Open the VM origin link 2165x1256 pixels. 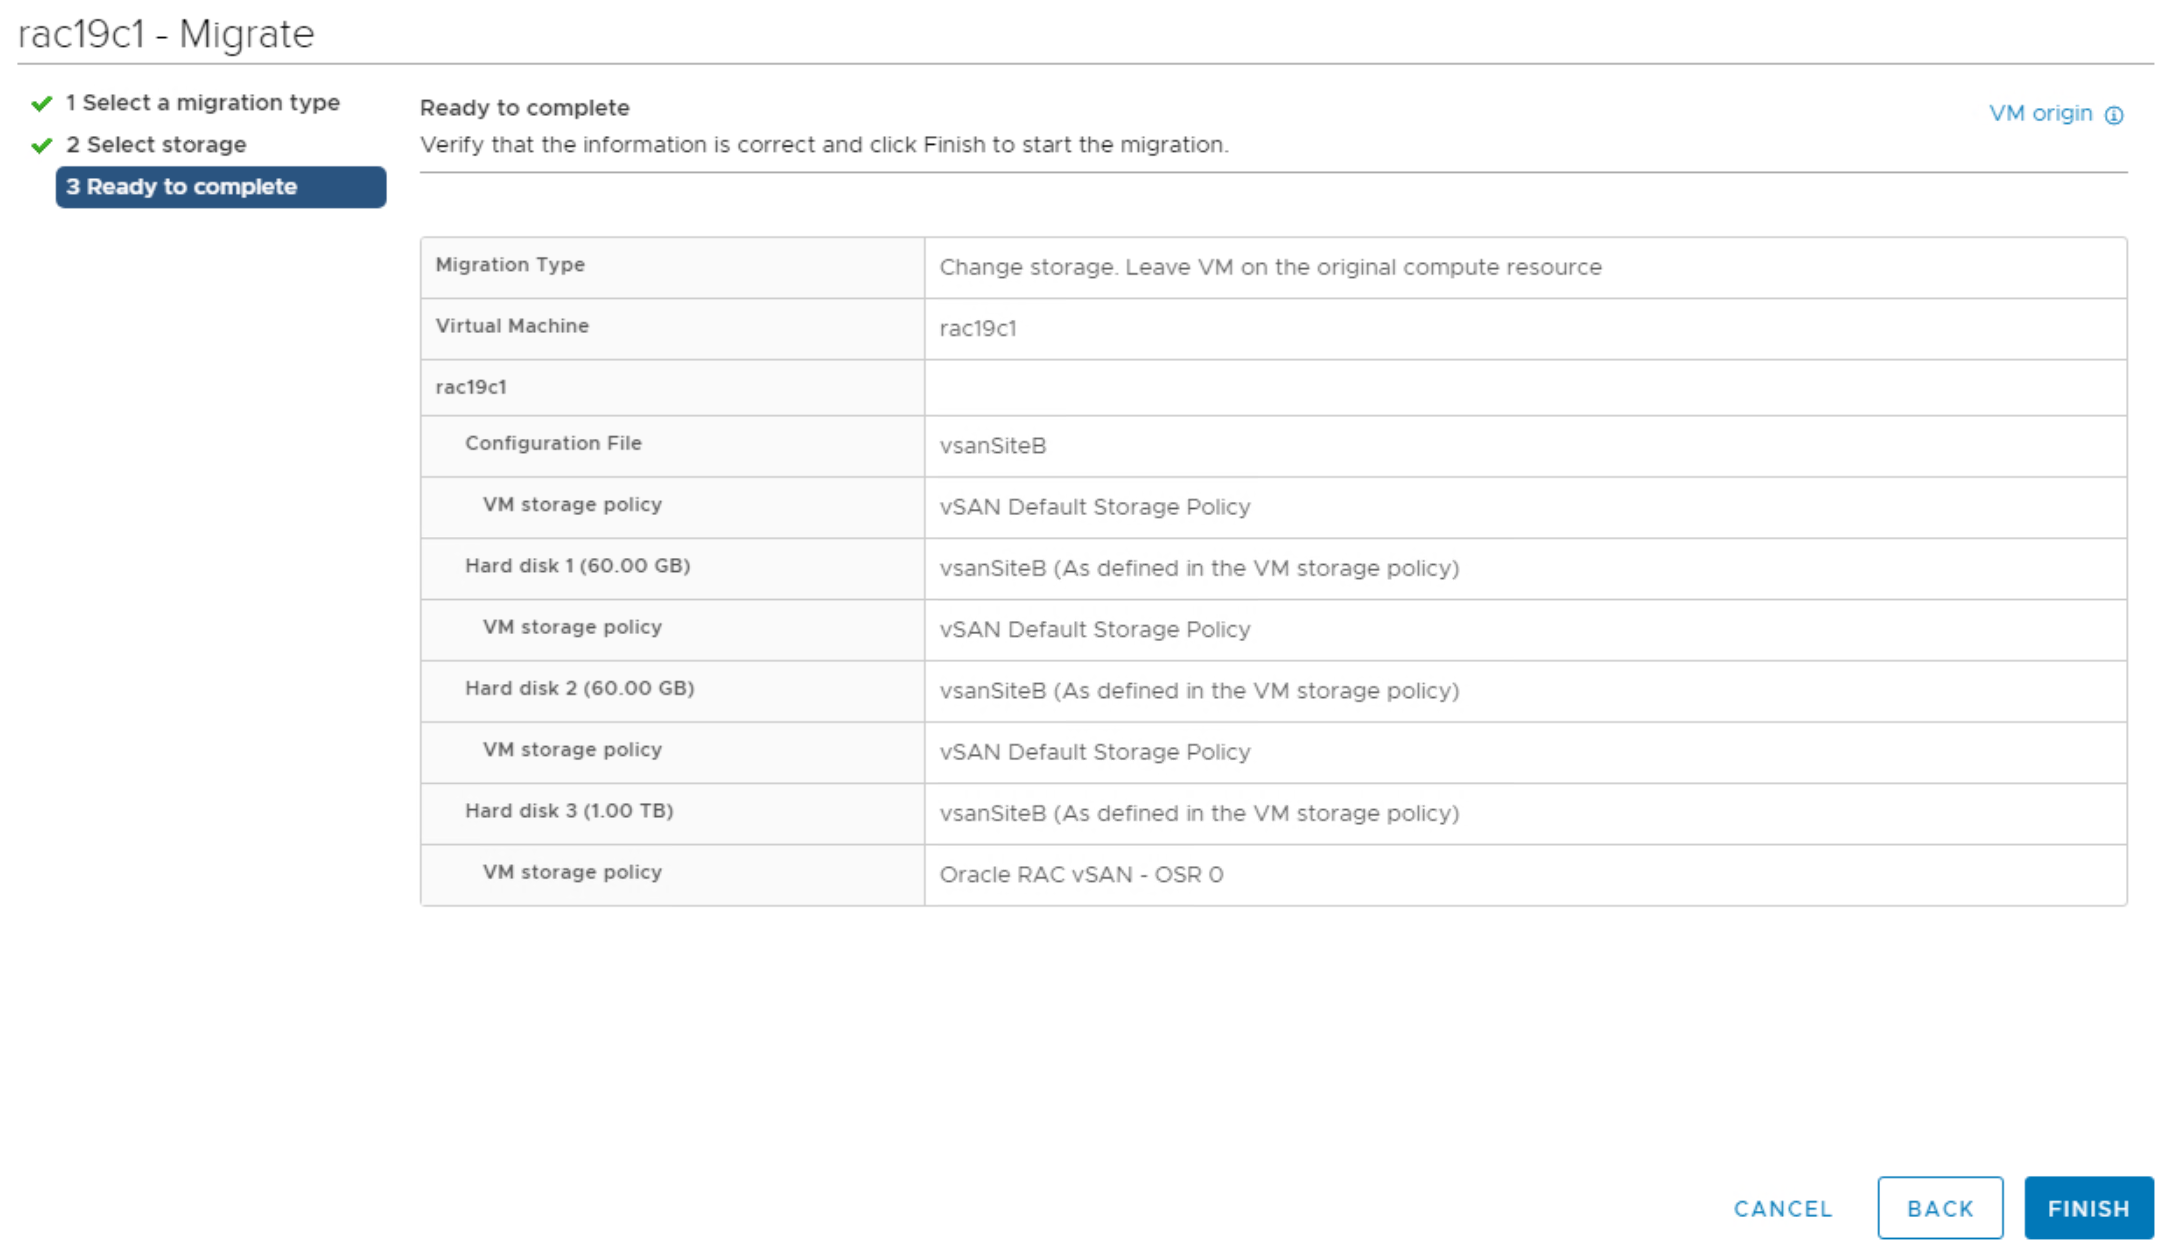[2040, 114]
